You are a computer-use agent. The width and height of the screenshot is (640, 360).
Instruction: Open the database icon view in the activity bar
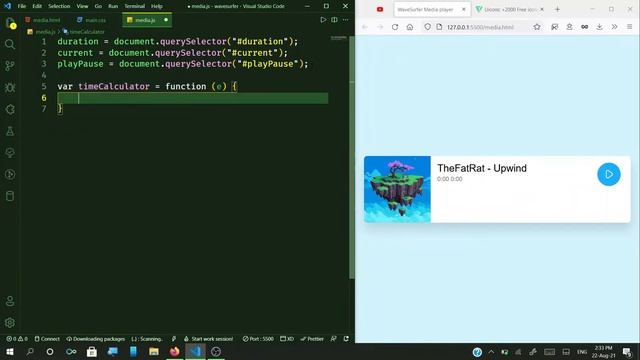[x=10, y=196]
